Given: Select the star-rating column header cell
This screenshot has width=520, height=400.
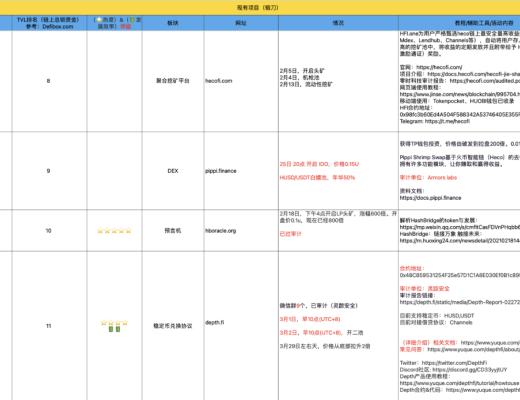Looking at the screenshot, I should [114, 23].
